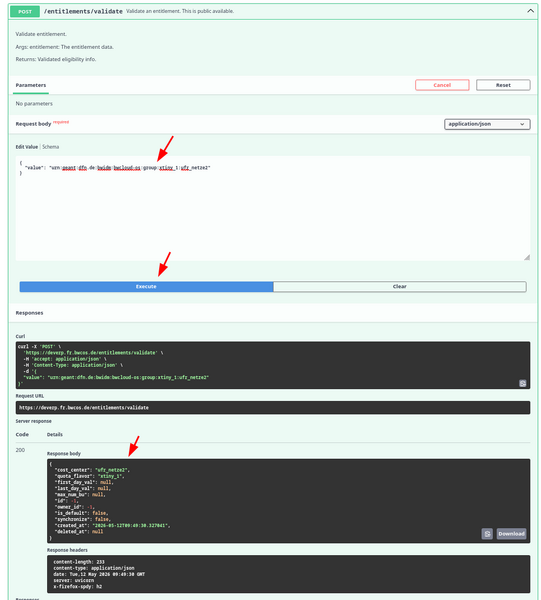
Task: Click the red Cancel button
Action: (x=442, y=85)
